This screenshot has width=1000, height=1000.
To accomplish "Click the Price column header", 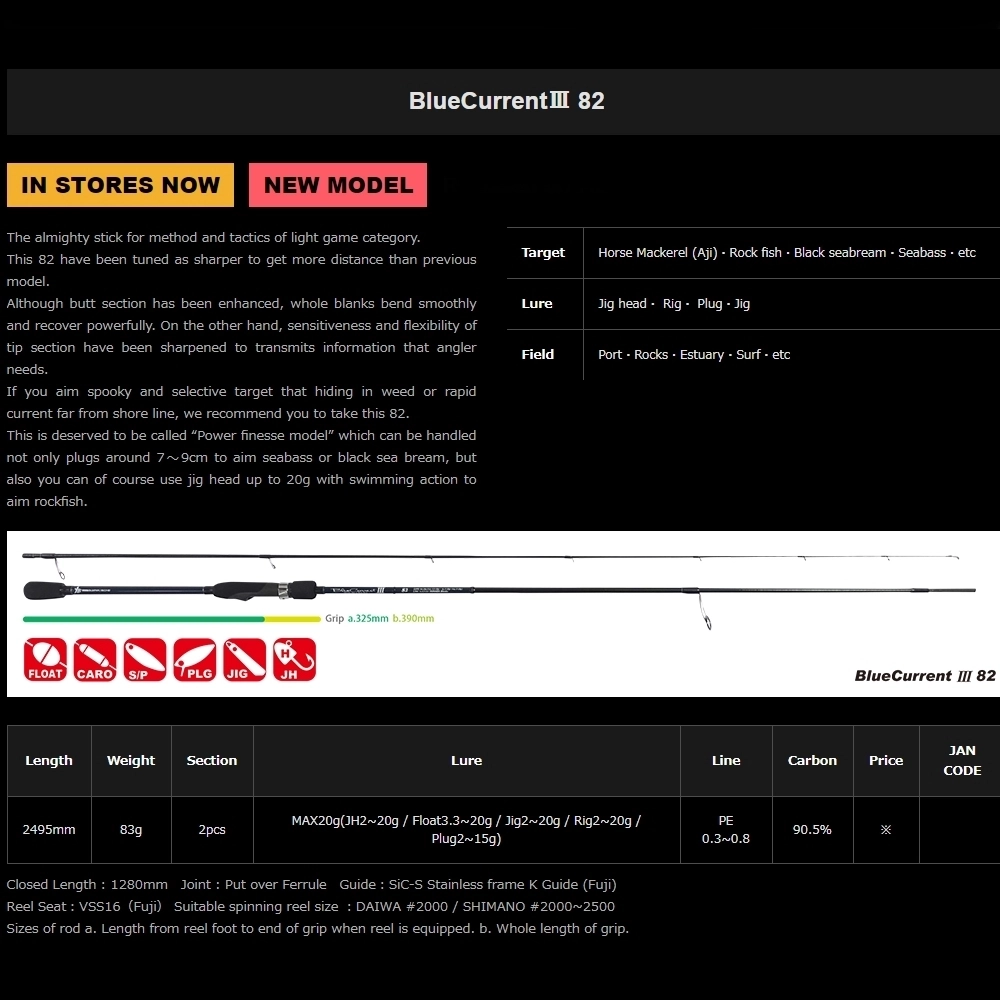I will click(886, 760).
